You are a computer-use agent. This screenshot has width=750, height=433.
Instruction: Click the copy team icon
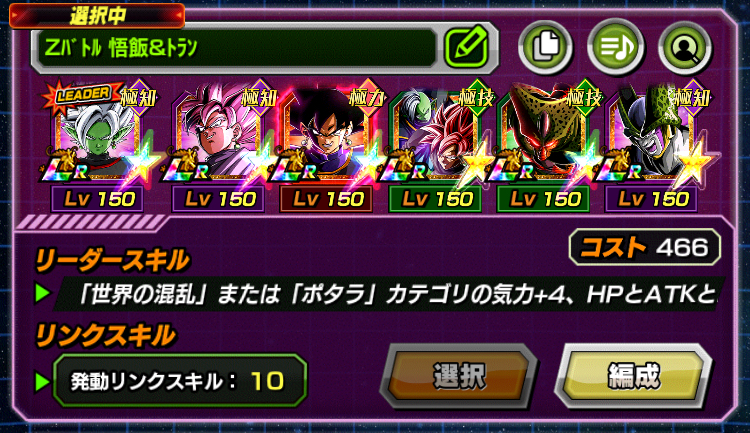(x=545, y=47)
